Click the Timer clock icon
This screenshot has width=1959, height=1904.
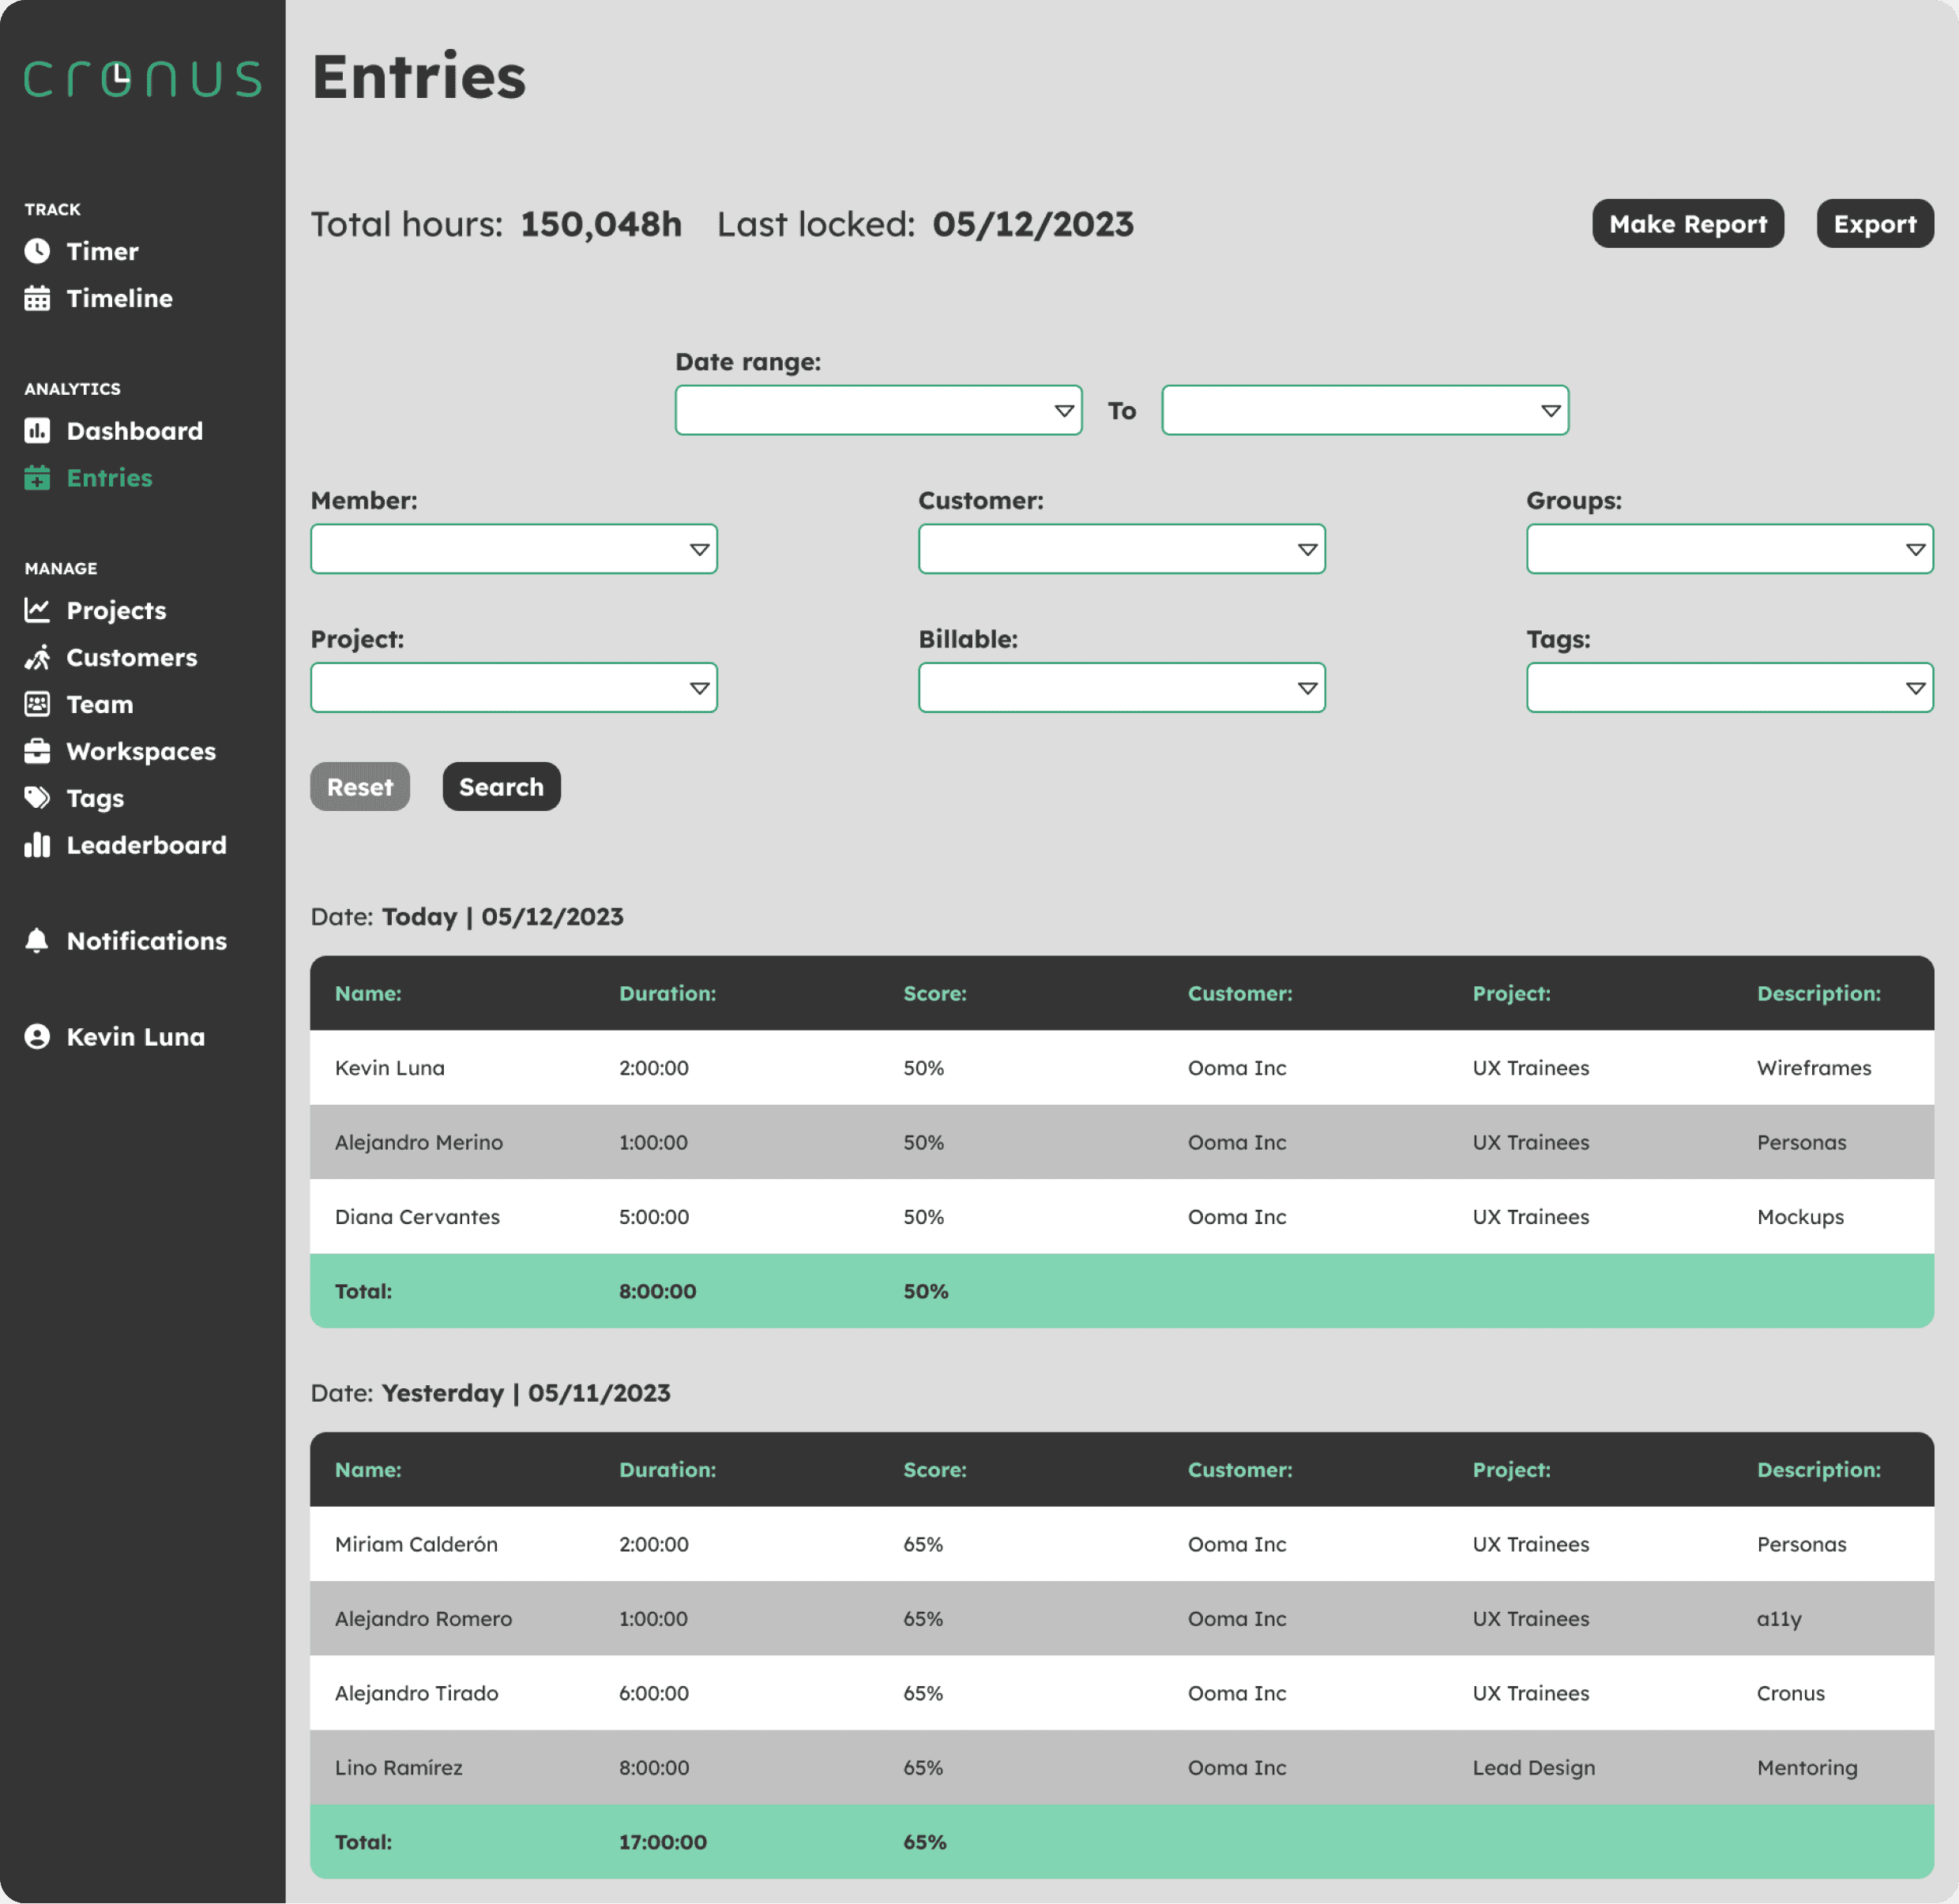tap(37, 251)
